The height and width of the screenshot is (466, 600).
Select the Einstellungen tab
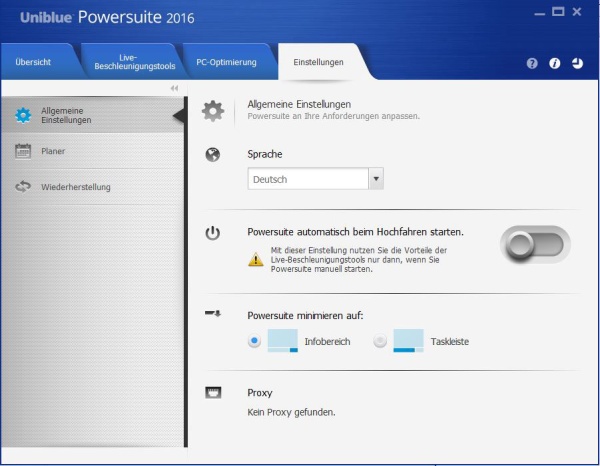click(x=318, y=62)
